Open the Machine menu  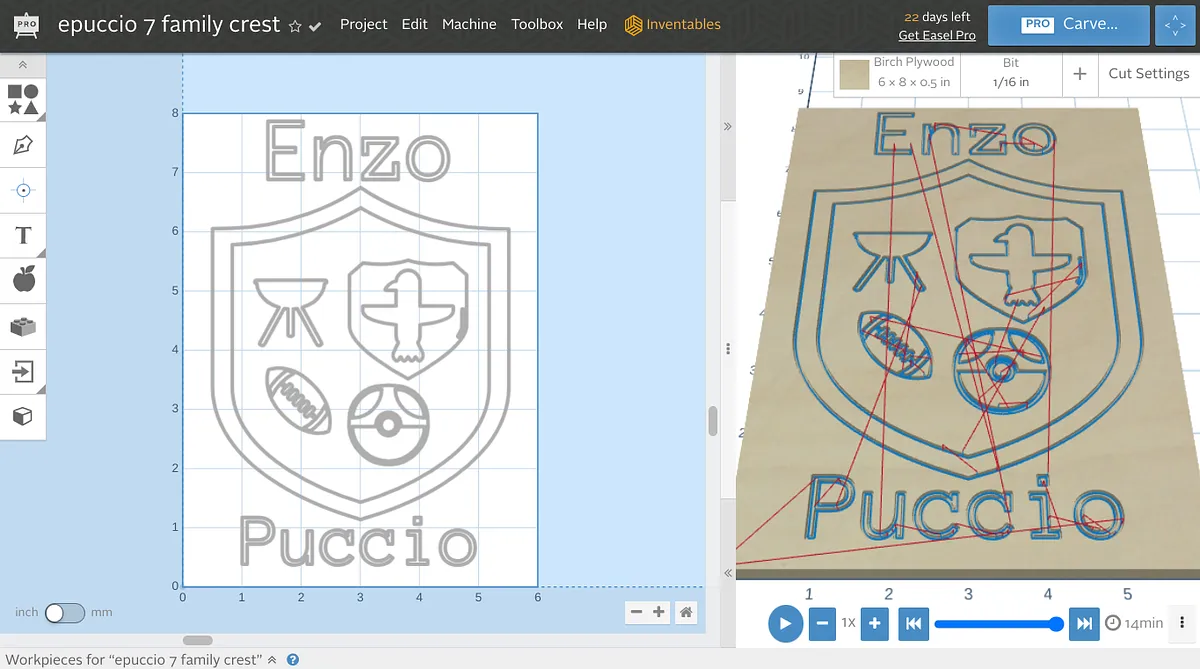[469, 24]
